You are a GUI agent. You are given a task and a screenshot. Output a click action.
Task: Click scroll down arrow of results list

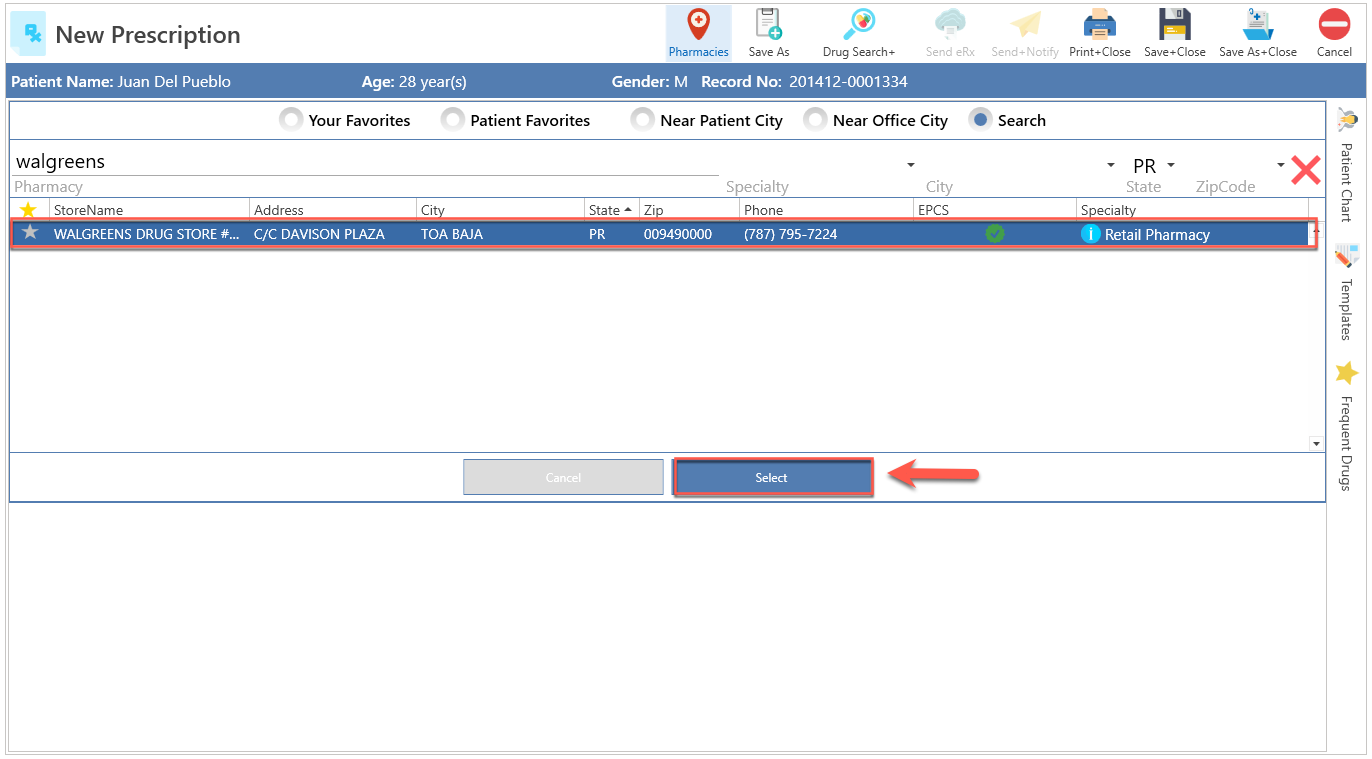pos(1316,443)
